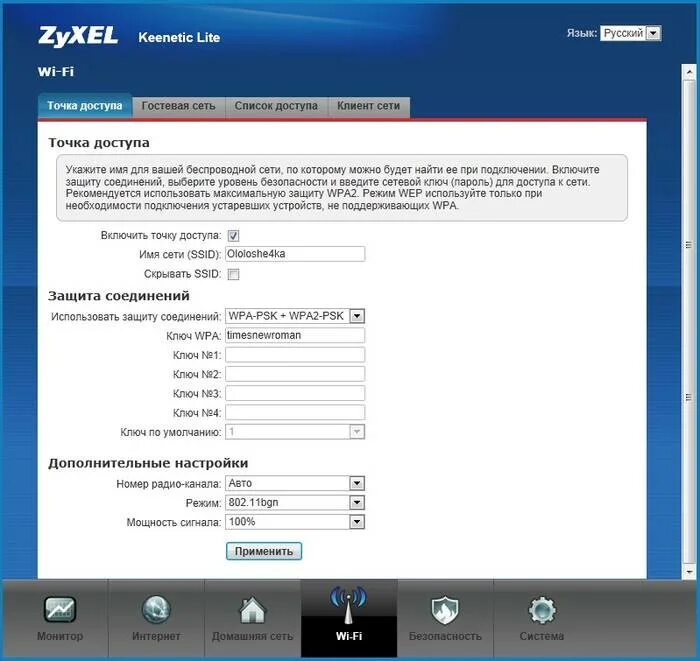Click the scrollbar down arrow
Image resolution: width=700 pixels, height=661 pixels.
[x=689, y=572]
